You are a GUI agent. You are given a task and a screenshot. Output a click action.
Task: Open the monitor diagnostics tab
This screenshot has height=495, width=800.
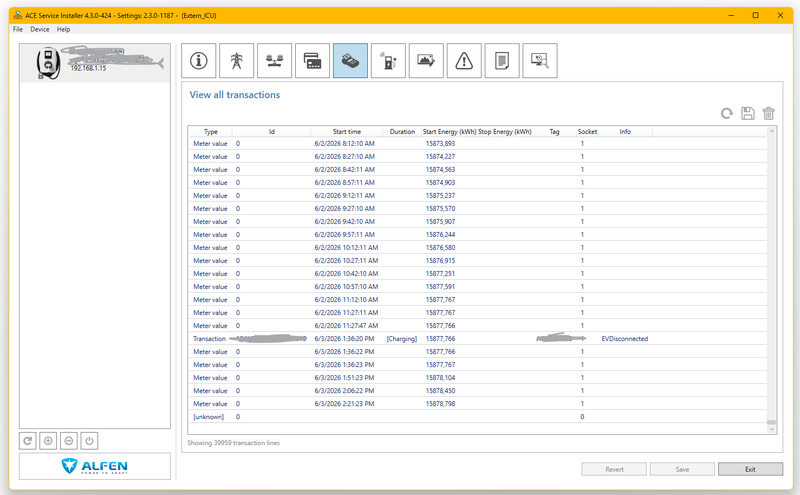[x=540, y=61]
